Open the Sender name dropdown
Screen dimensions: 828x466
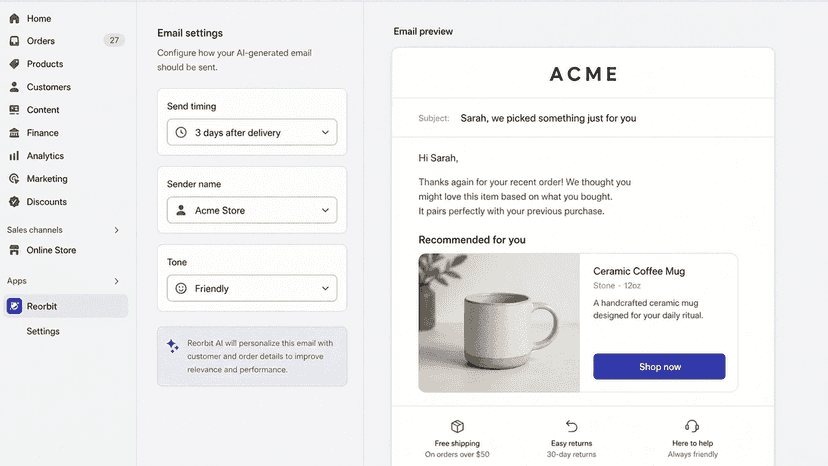point(252,210)
